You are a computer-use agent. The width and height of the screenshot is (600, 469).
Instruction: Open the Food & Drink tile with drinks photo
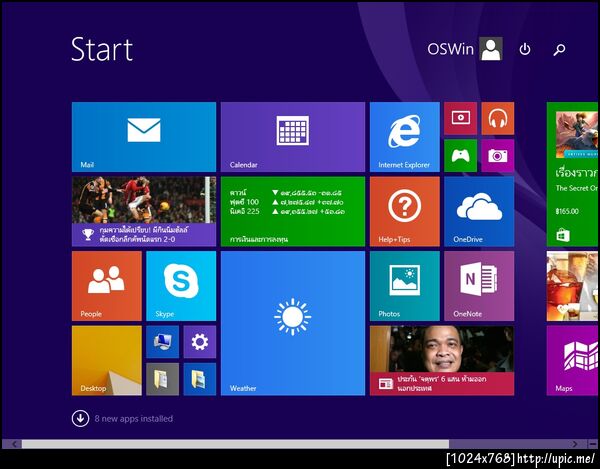pyautogui.click(x=572, y=286)
